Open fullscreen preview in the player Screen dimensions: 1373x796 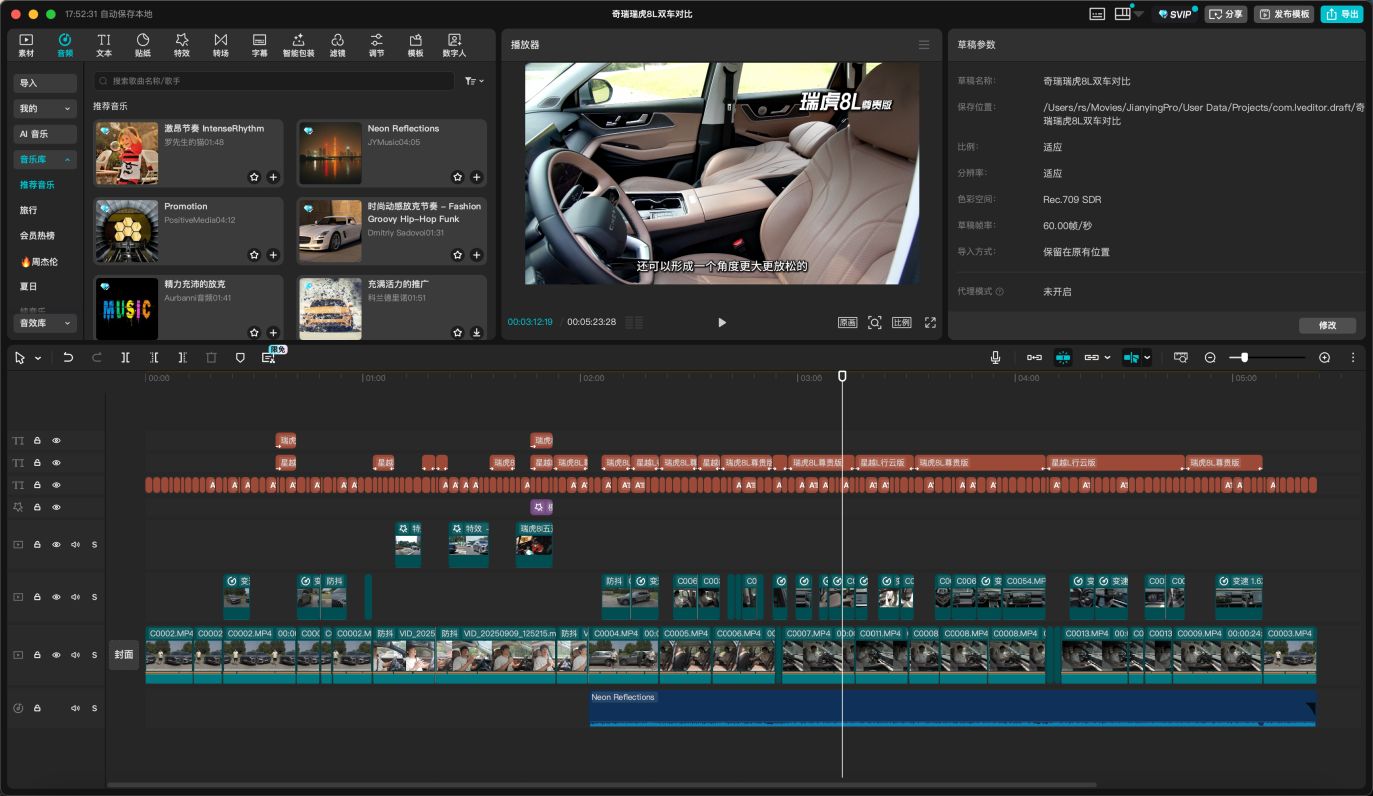[x=930, y=322]
